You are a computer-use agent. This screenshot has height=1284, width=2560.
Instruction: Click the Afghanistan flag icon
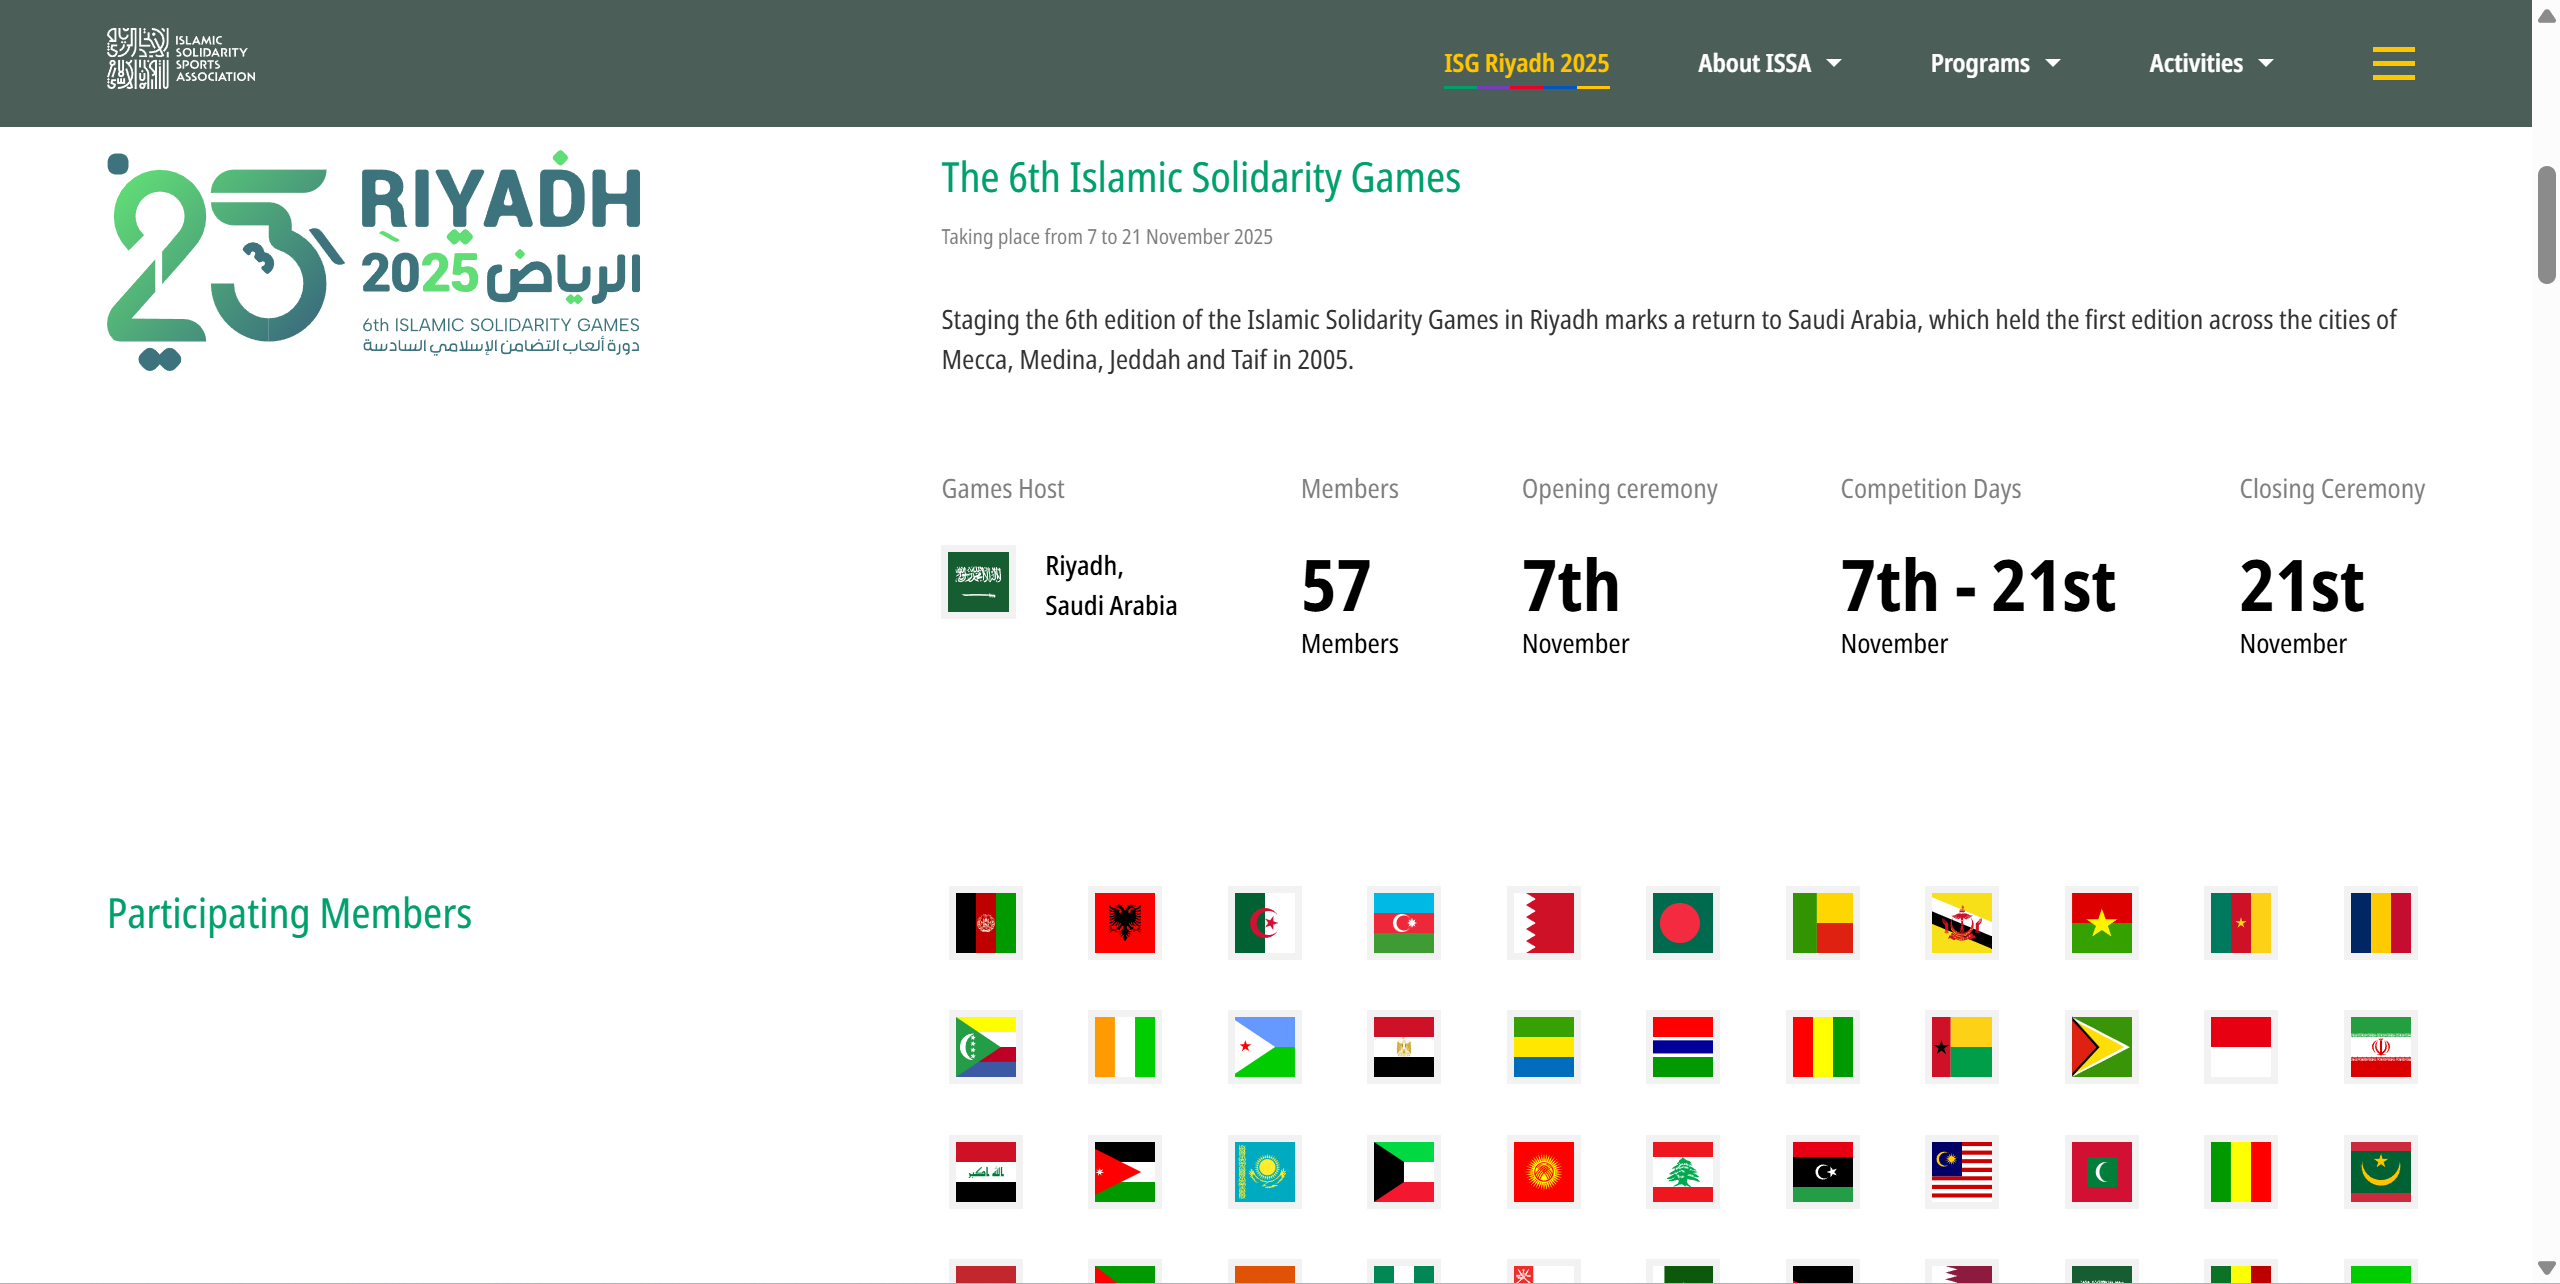click(985, 922)
